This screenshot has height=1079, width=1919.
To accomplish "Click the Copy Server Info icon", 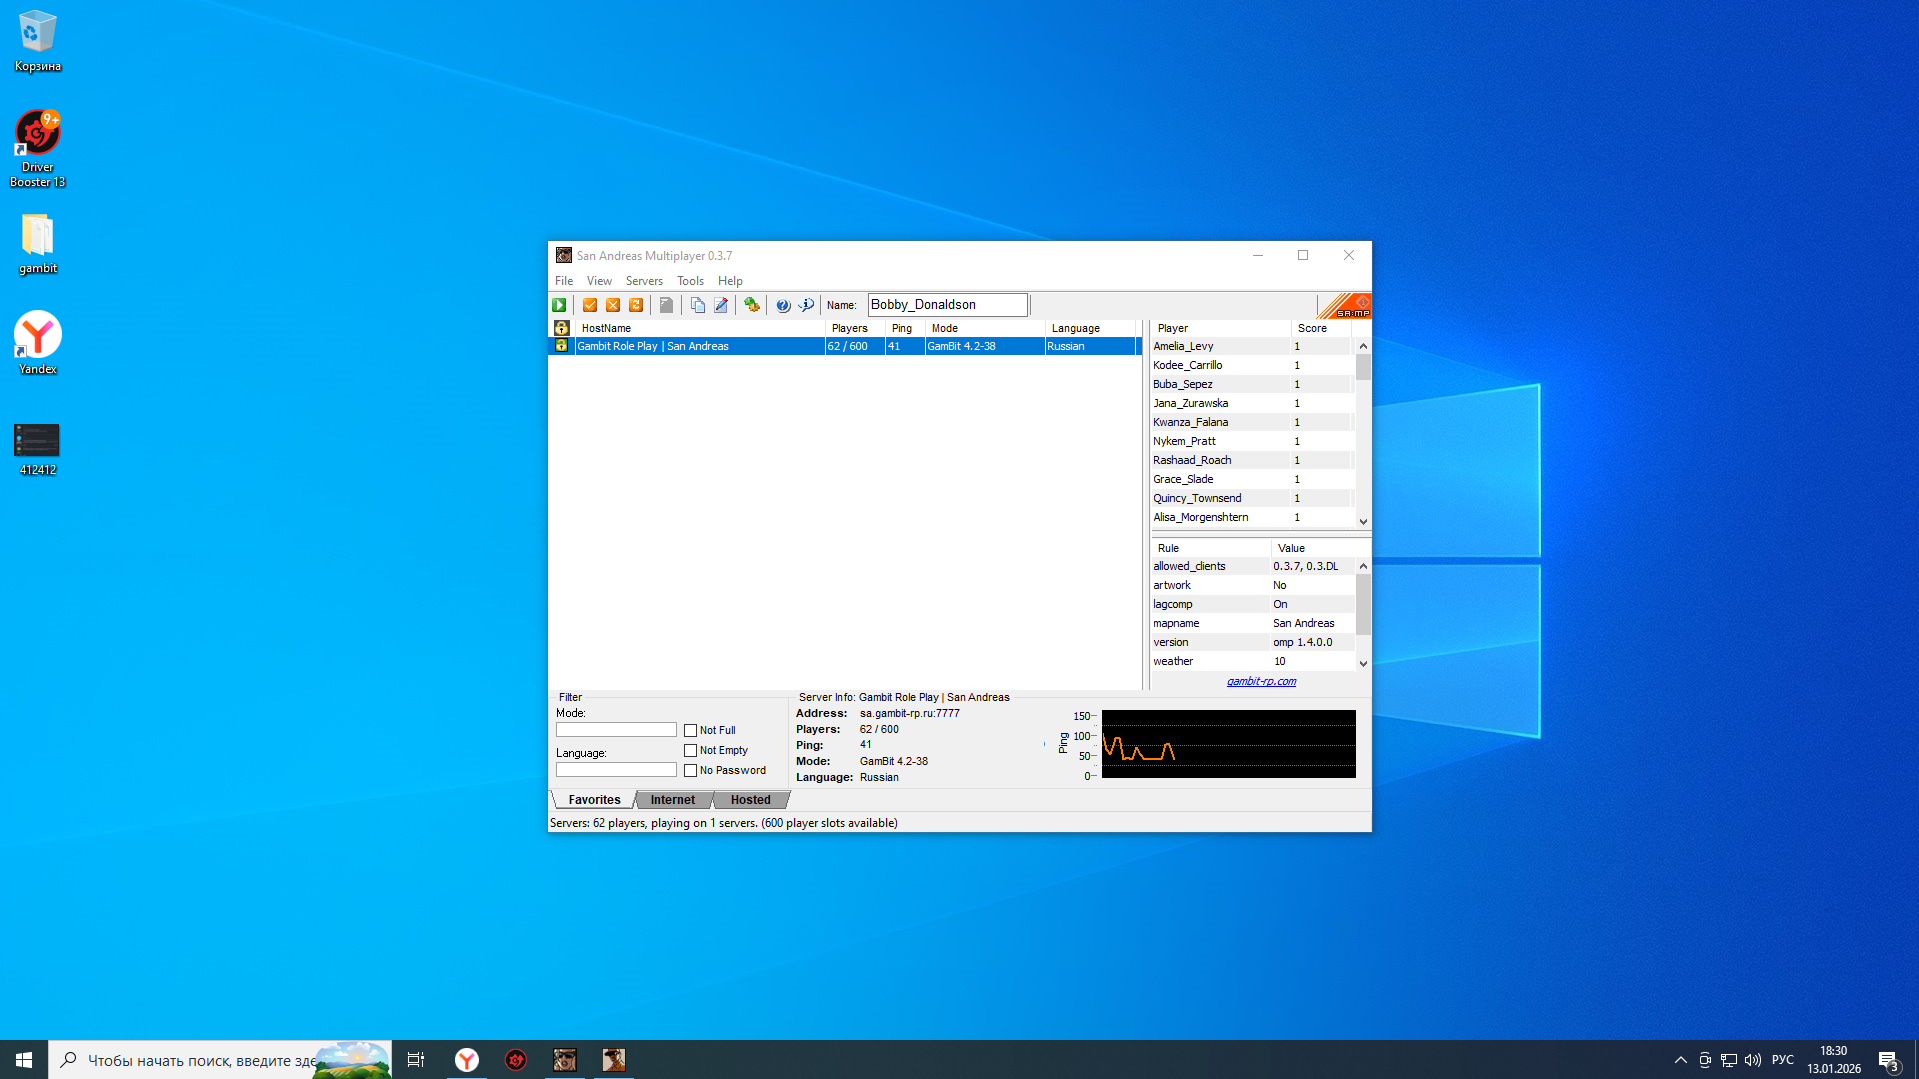I will pyautogui.click(x=698, y=305).
